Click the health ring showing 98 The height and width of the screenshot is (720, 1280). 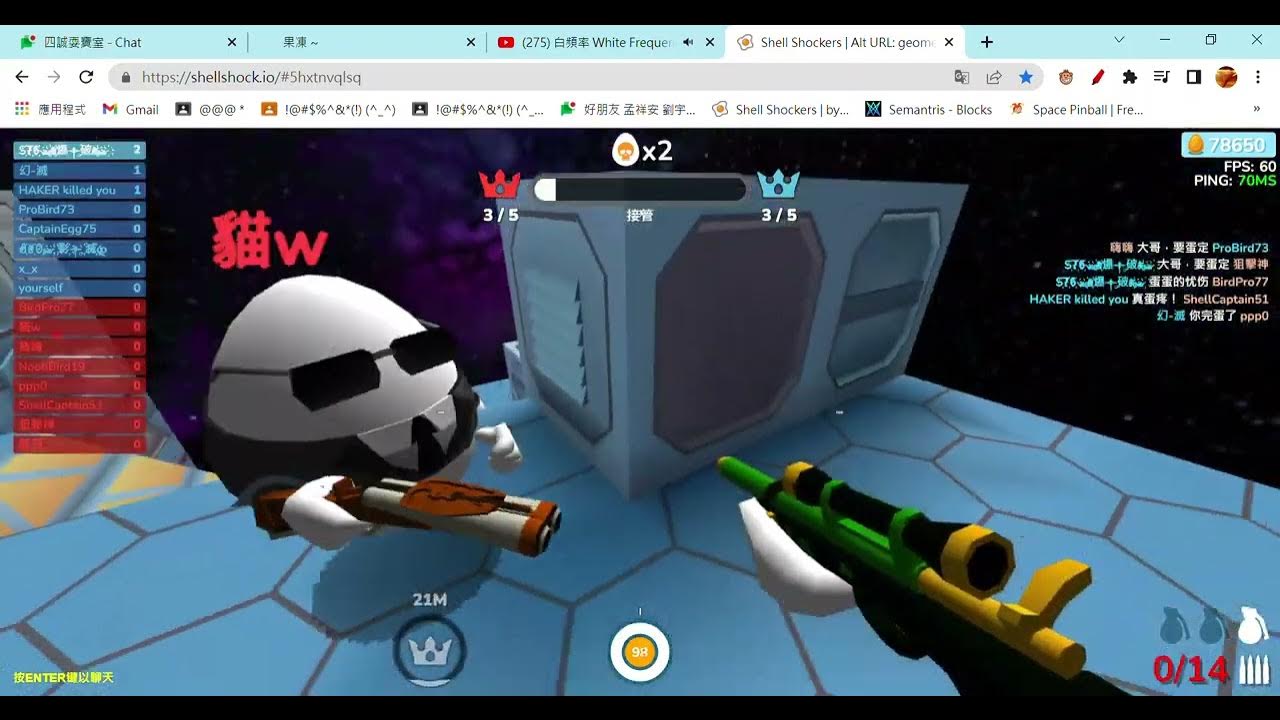click(x=639, y=652)
